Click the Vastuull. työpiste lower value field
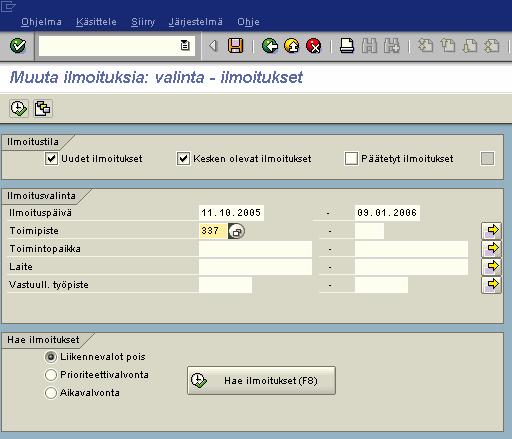 (225, 285)
